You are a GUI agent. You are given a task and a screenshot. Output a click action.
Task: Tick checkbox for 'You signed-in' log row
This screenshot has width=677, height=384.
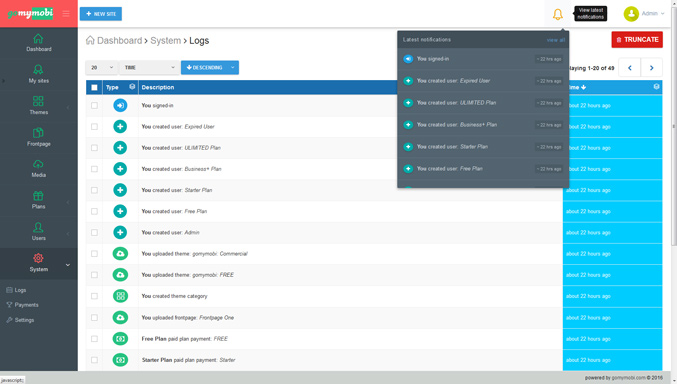tap(94, 105)
